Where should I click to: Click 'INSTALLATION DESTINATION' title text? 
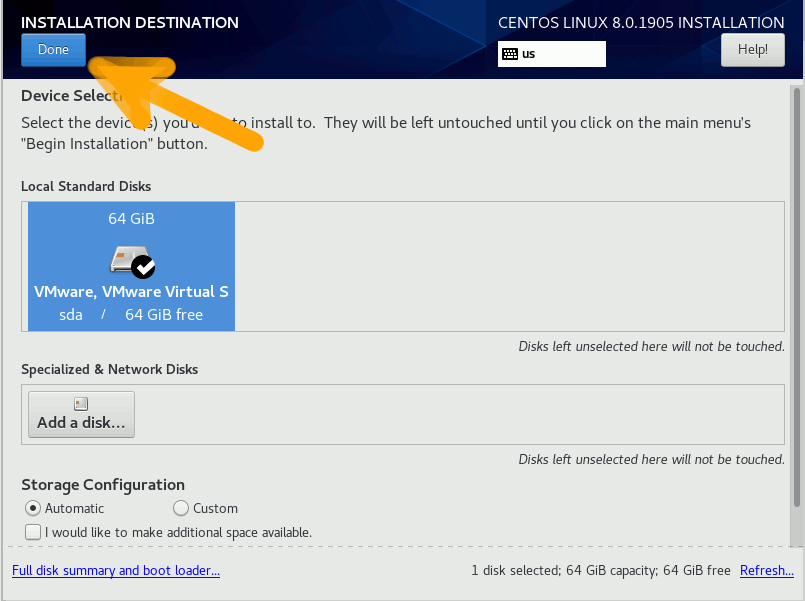tap(130, 23)
